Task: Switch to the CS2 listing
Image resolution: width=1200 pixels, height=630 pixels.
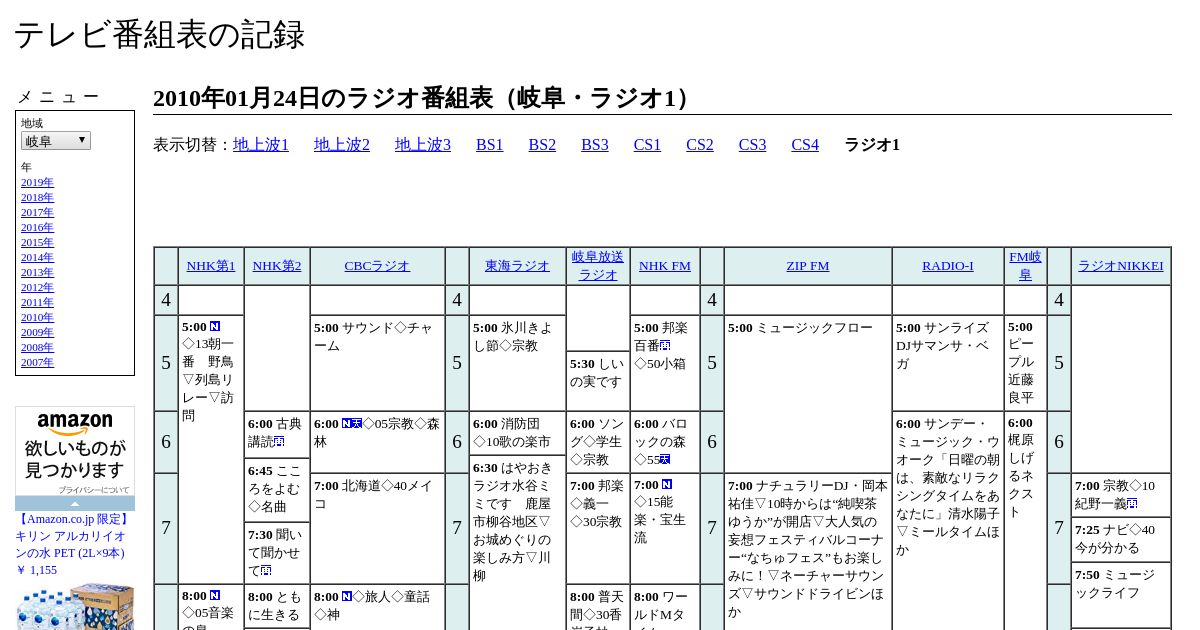Action: tap(700, 145)
